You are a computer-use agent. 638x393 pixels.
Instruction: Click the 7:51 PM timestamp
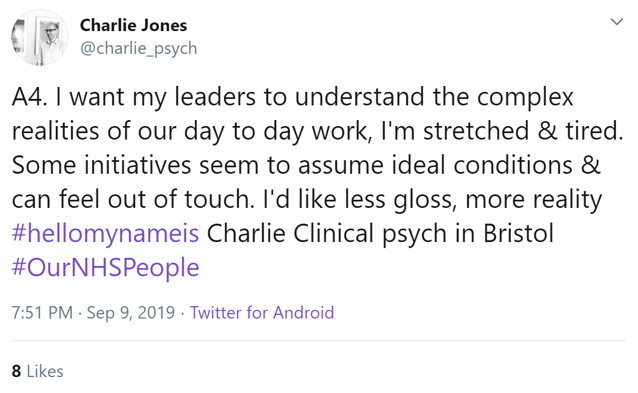coord(42,313)
